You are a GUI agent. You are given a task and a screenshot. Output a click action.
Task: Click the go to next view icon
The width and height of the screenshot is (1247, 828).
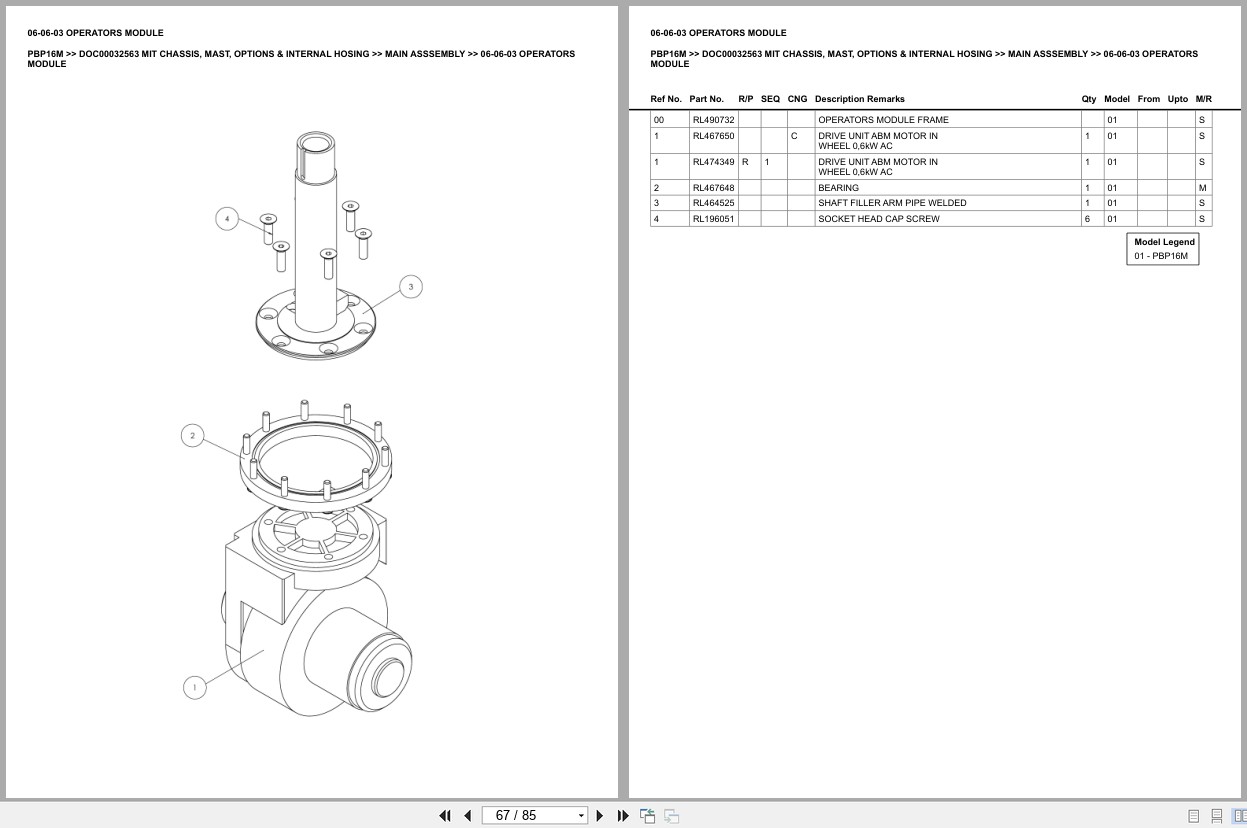pyautogui.click(x=672, y=816)
